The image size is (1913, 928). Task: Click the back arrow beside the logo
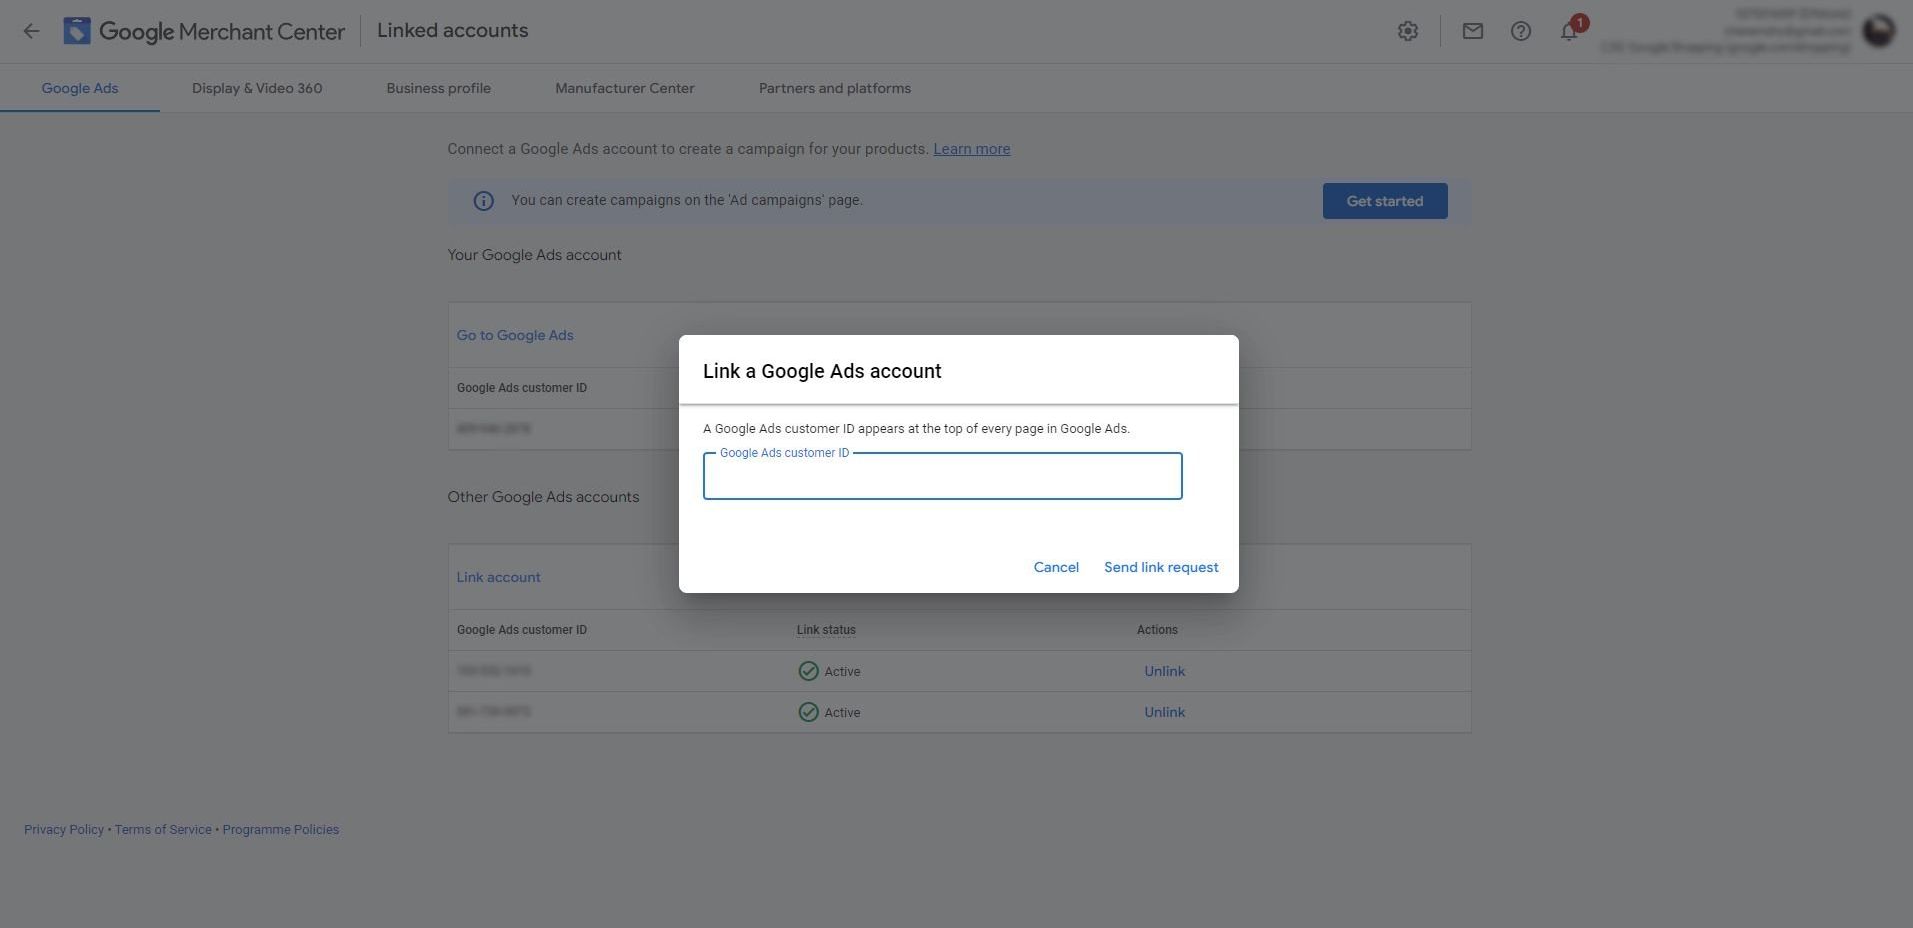click(32, 31)
